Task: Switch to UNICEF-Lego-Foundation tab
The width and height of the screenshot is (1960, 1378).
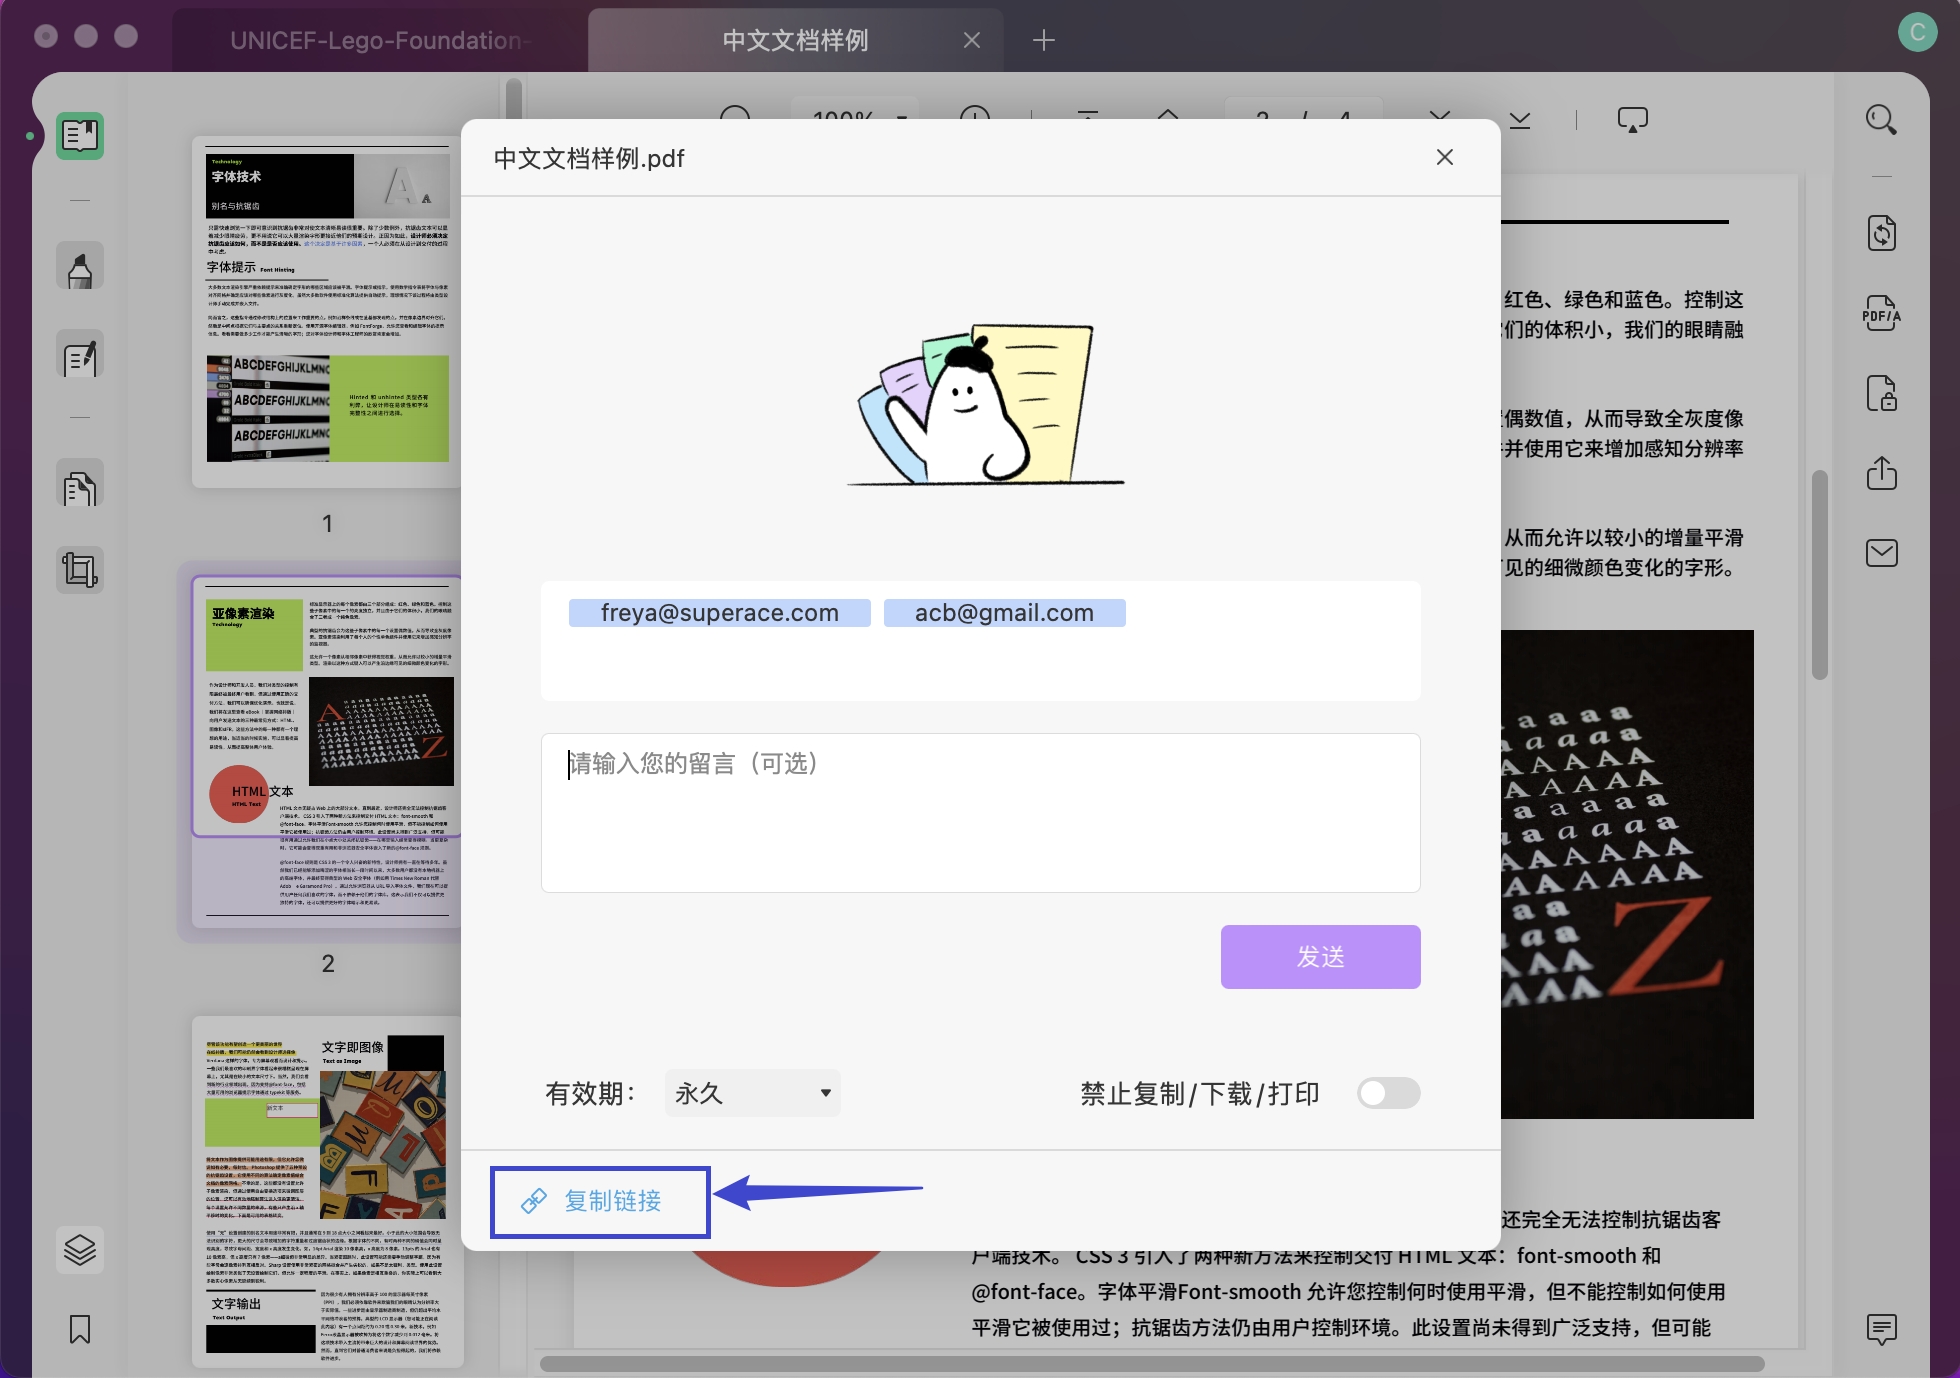Action: 380,40
